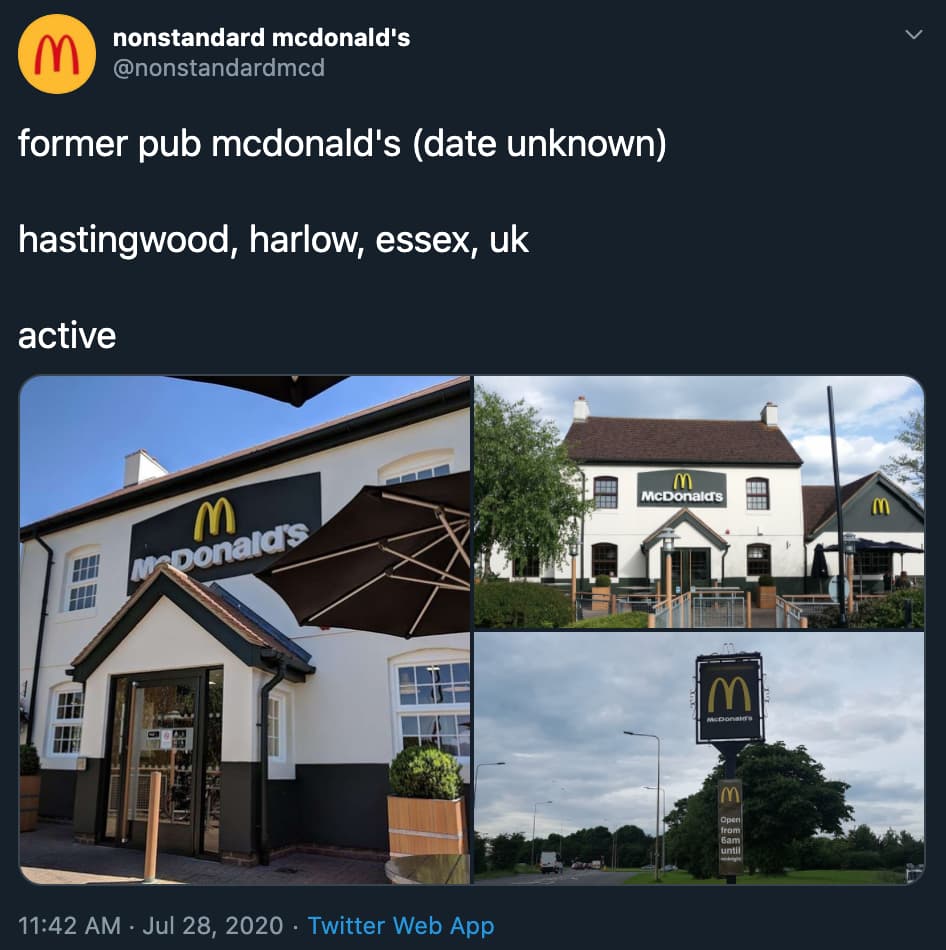
Task: Click the word active in tweet
Action: pyautogui.click(x=67, y=335)
